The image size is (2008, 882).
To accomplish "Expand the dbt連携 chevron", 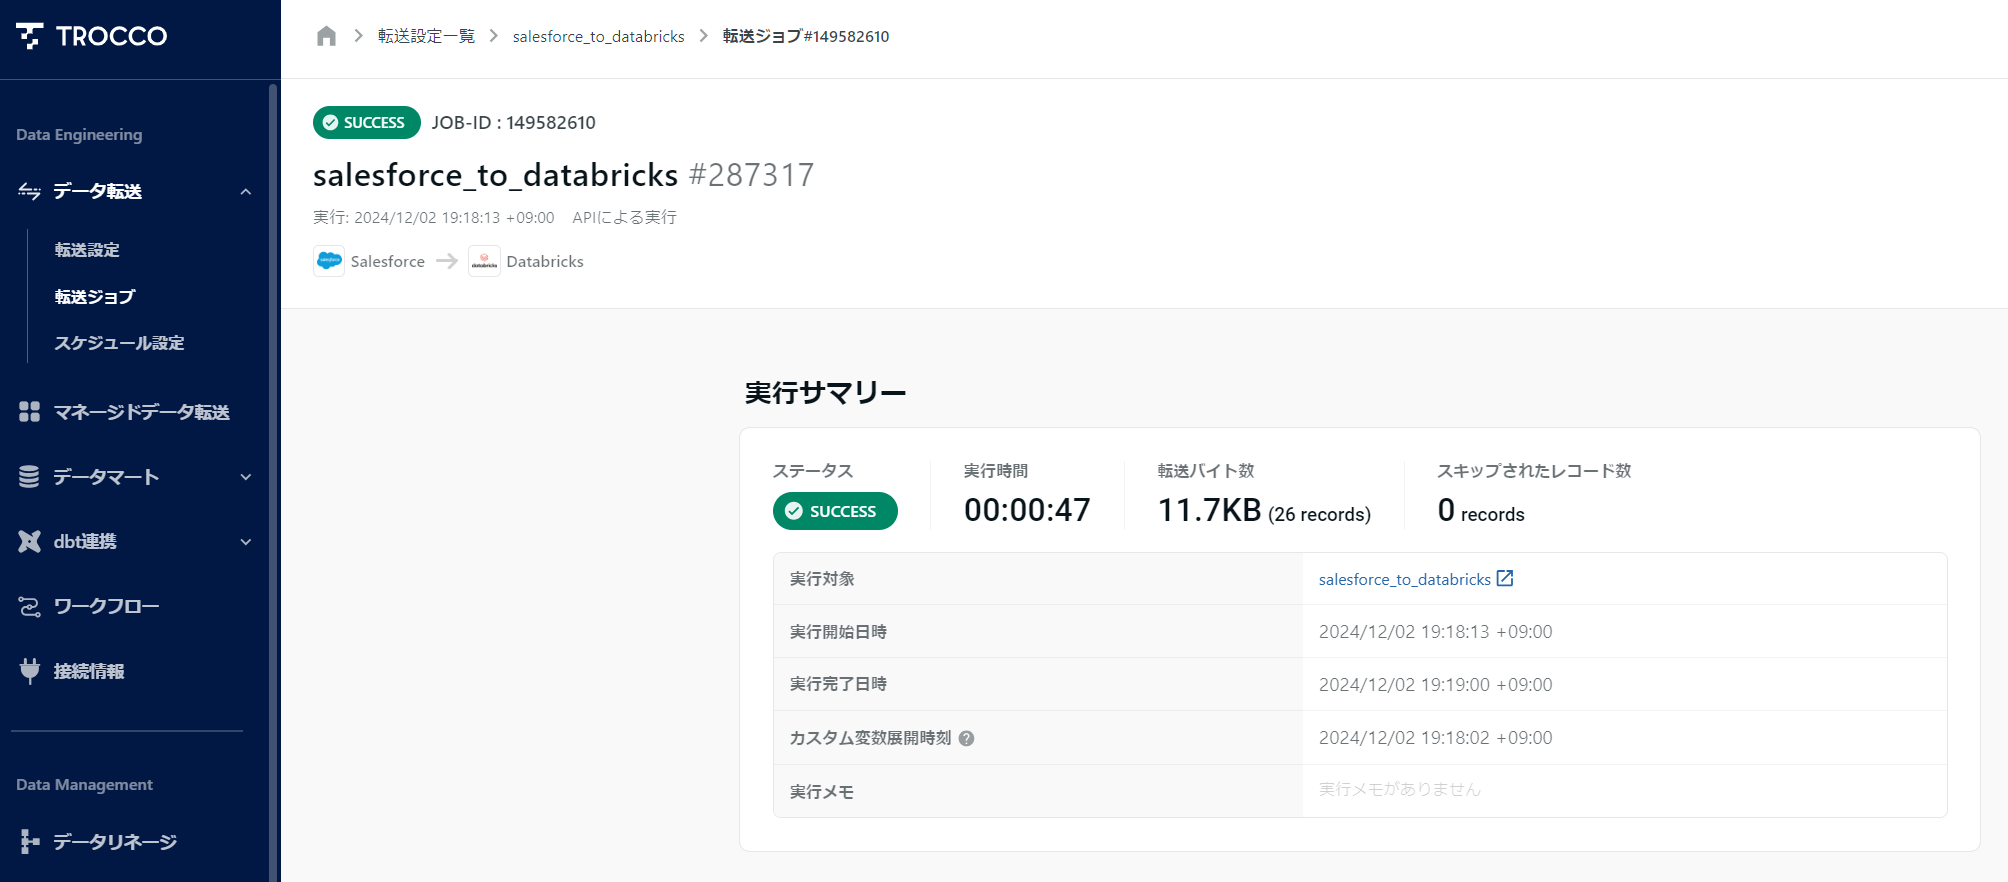I will pyautogui.click(x=246, y=542).
